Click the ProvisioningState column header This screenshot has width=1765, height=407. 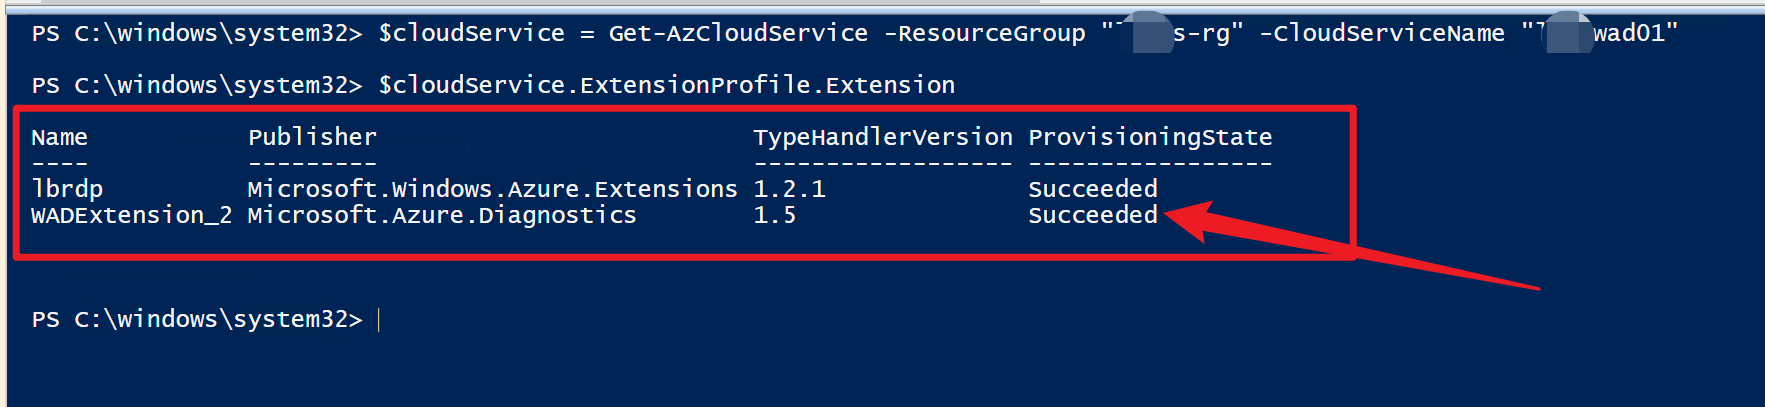point(1150,137)
